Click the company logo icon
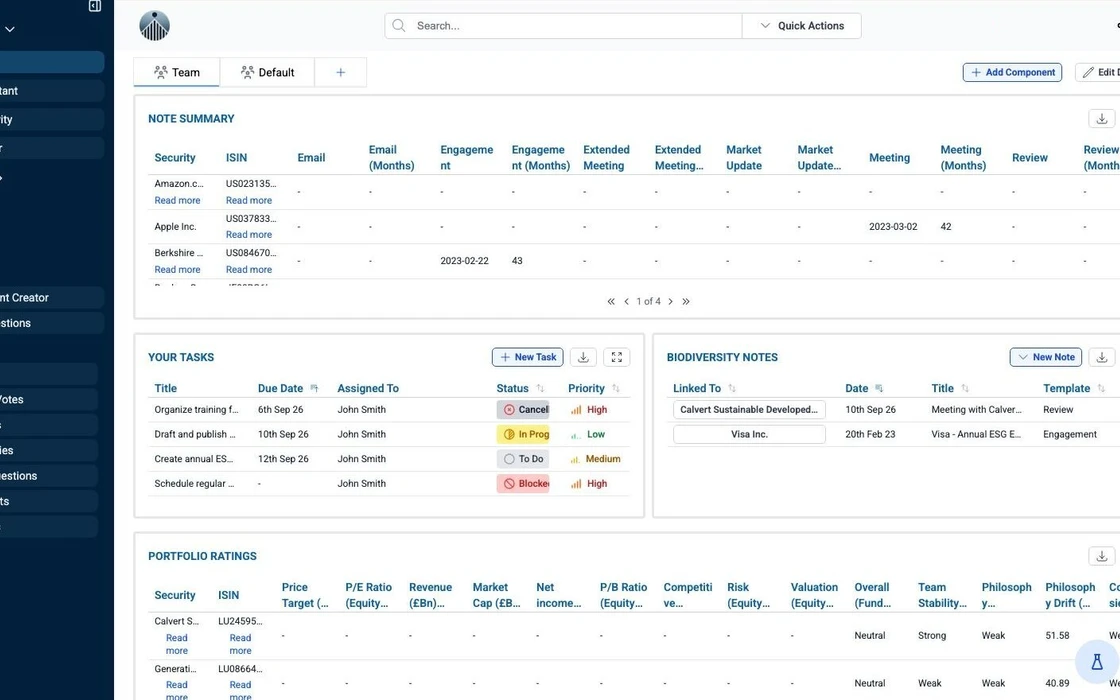 click(x=154, y=26)
